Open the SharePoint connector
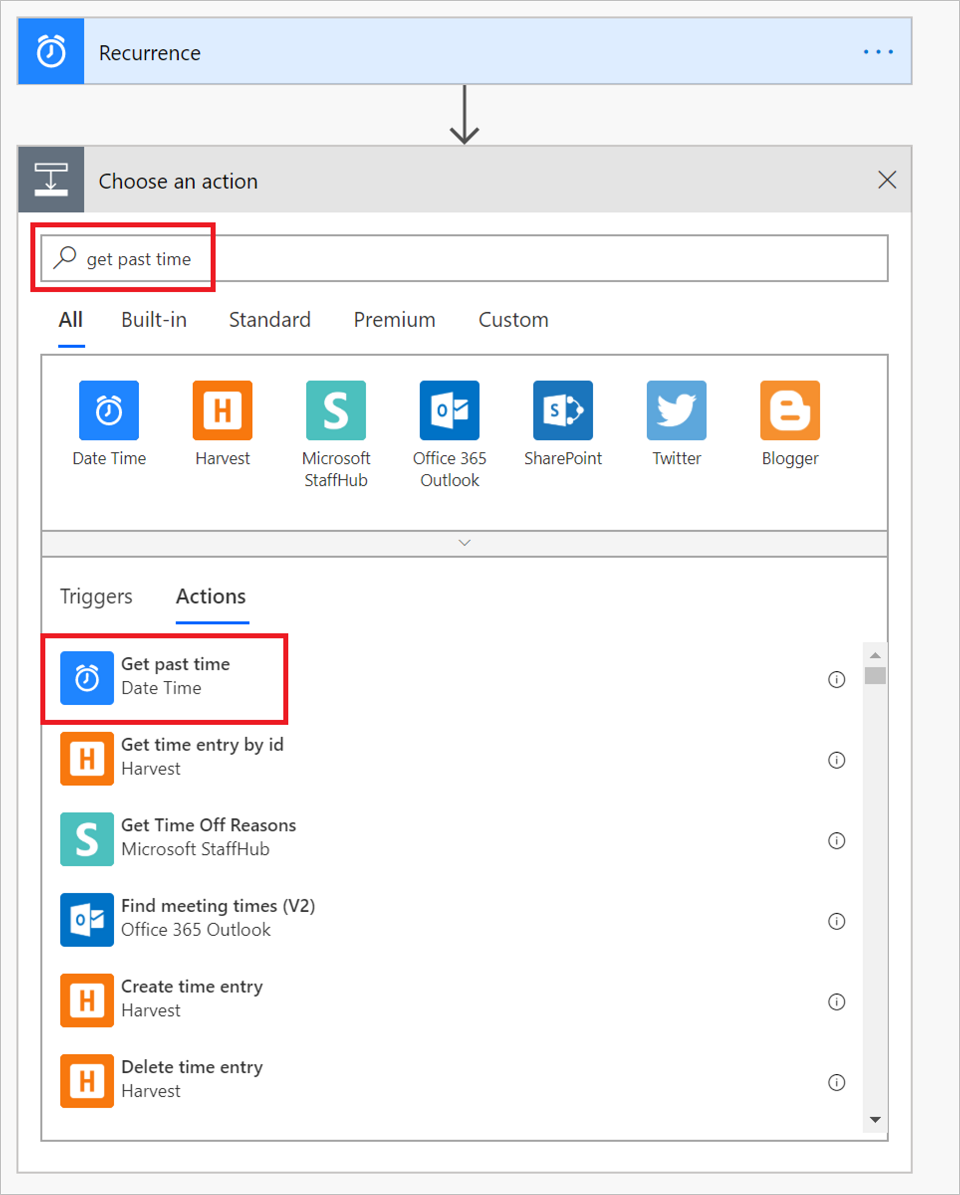Screen dimensions: 960x1195 tap(563, 411)
